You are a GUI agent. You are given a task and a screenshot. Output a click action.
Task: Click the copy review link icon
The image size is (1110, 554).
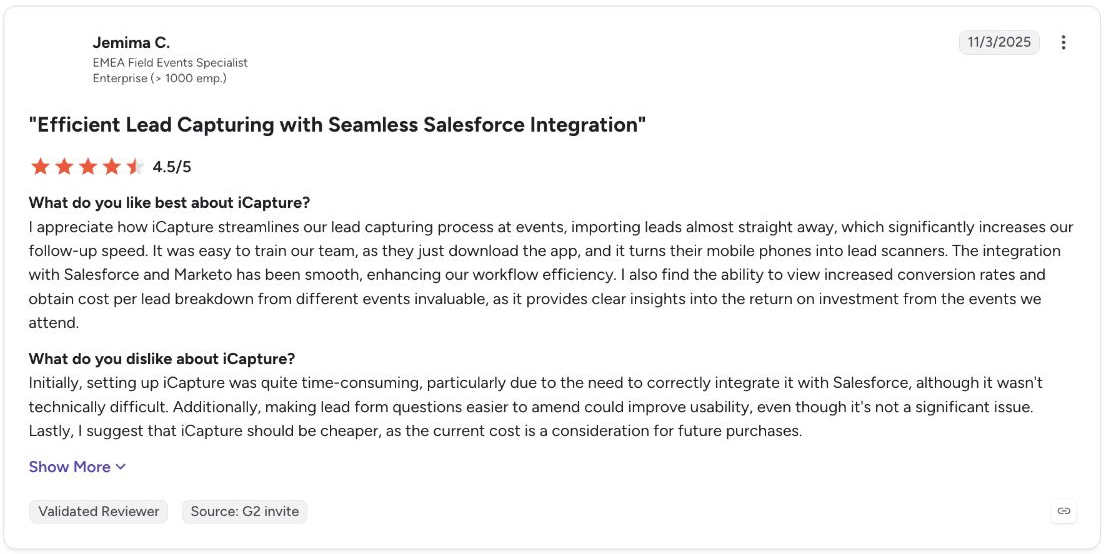(x=1063, y=510)
